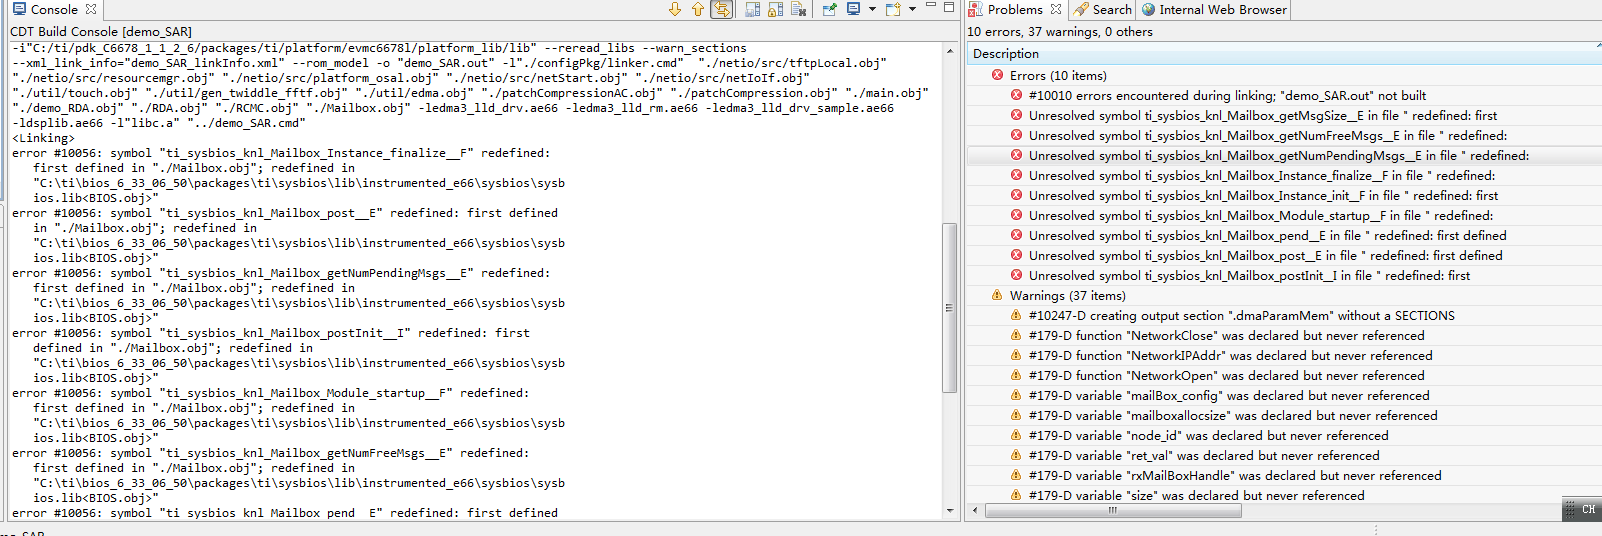Select the #10247-D .dmaParamMem section warning
Screen dimensions: 1602x536
tap(1284, 315)
